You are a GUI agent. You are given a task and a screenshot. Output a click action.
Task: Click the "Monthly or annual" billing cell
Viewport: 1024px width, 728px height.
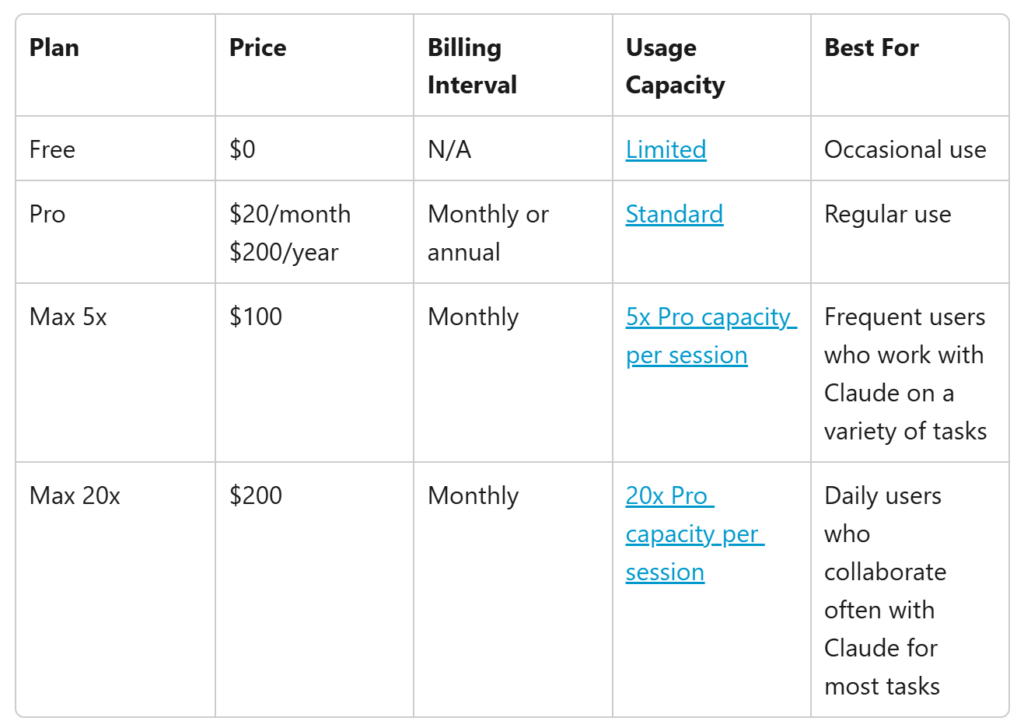(488, 233)
